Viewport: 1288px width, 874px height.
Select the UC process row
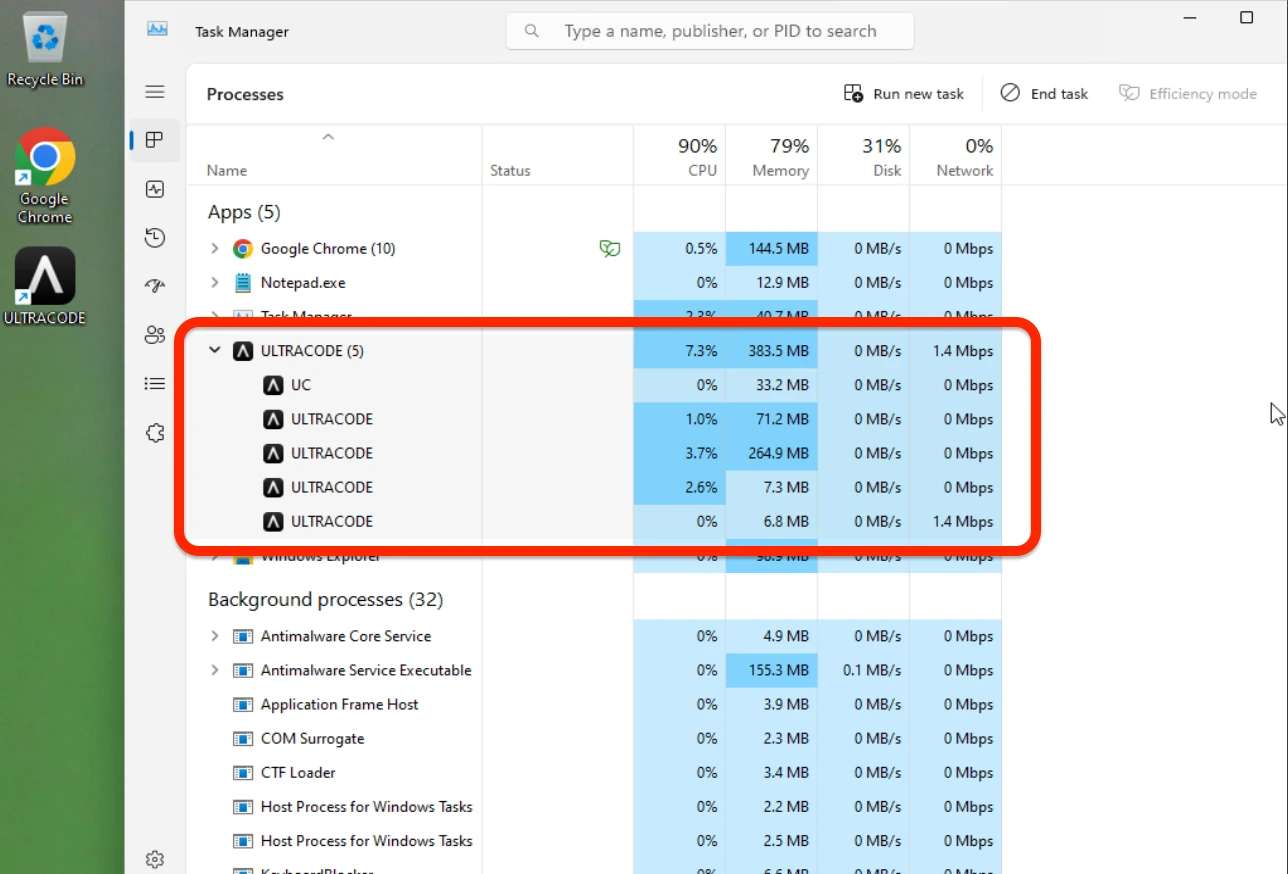(x=594, y=385)
